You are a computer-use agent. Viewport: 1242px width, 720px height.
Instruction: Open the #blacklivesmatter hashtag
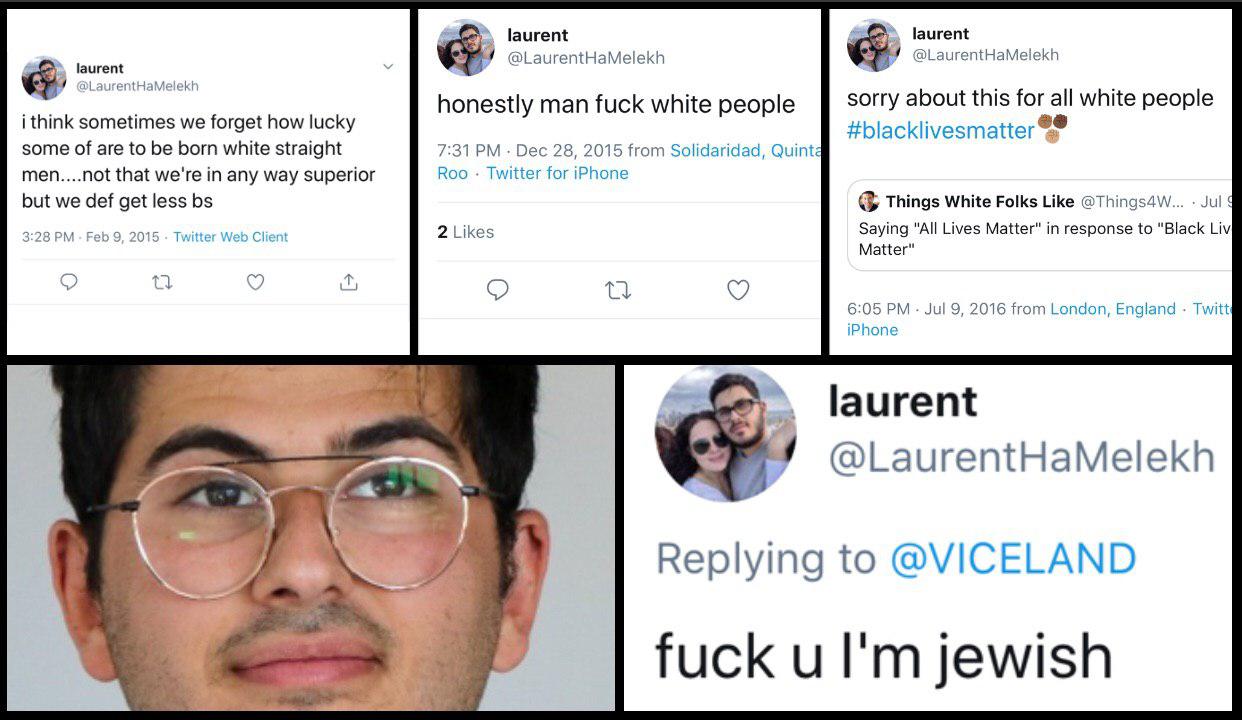point(940,130)
